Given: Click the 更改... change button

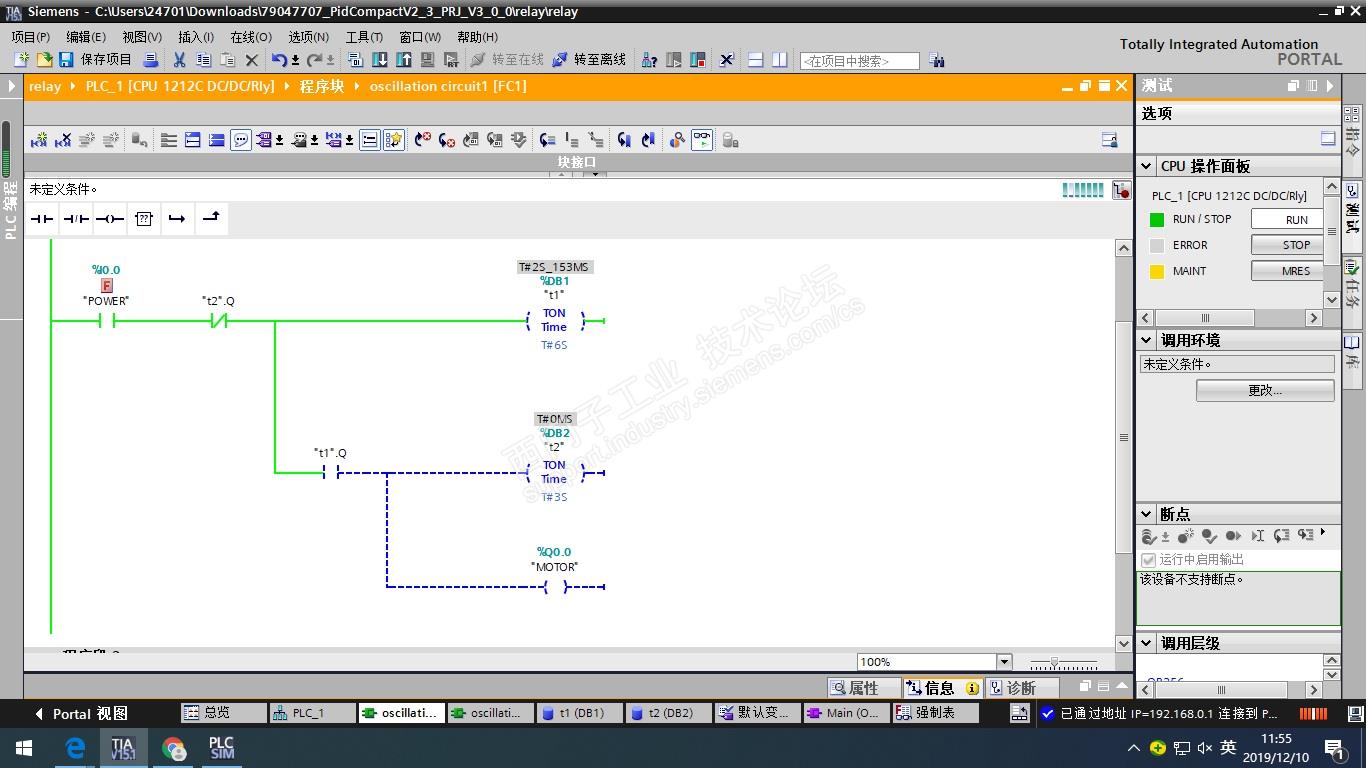Looking at the screenshot, I should click(1265, 390).
